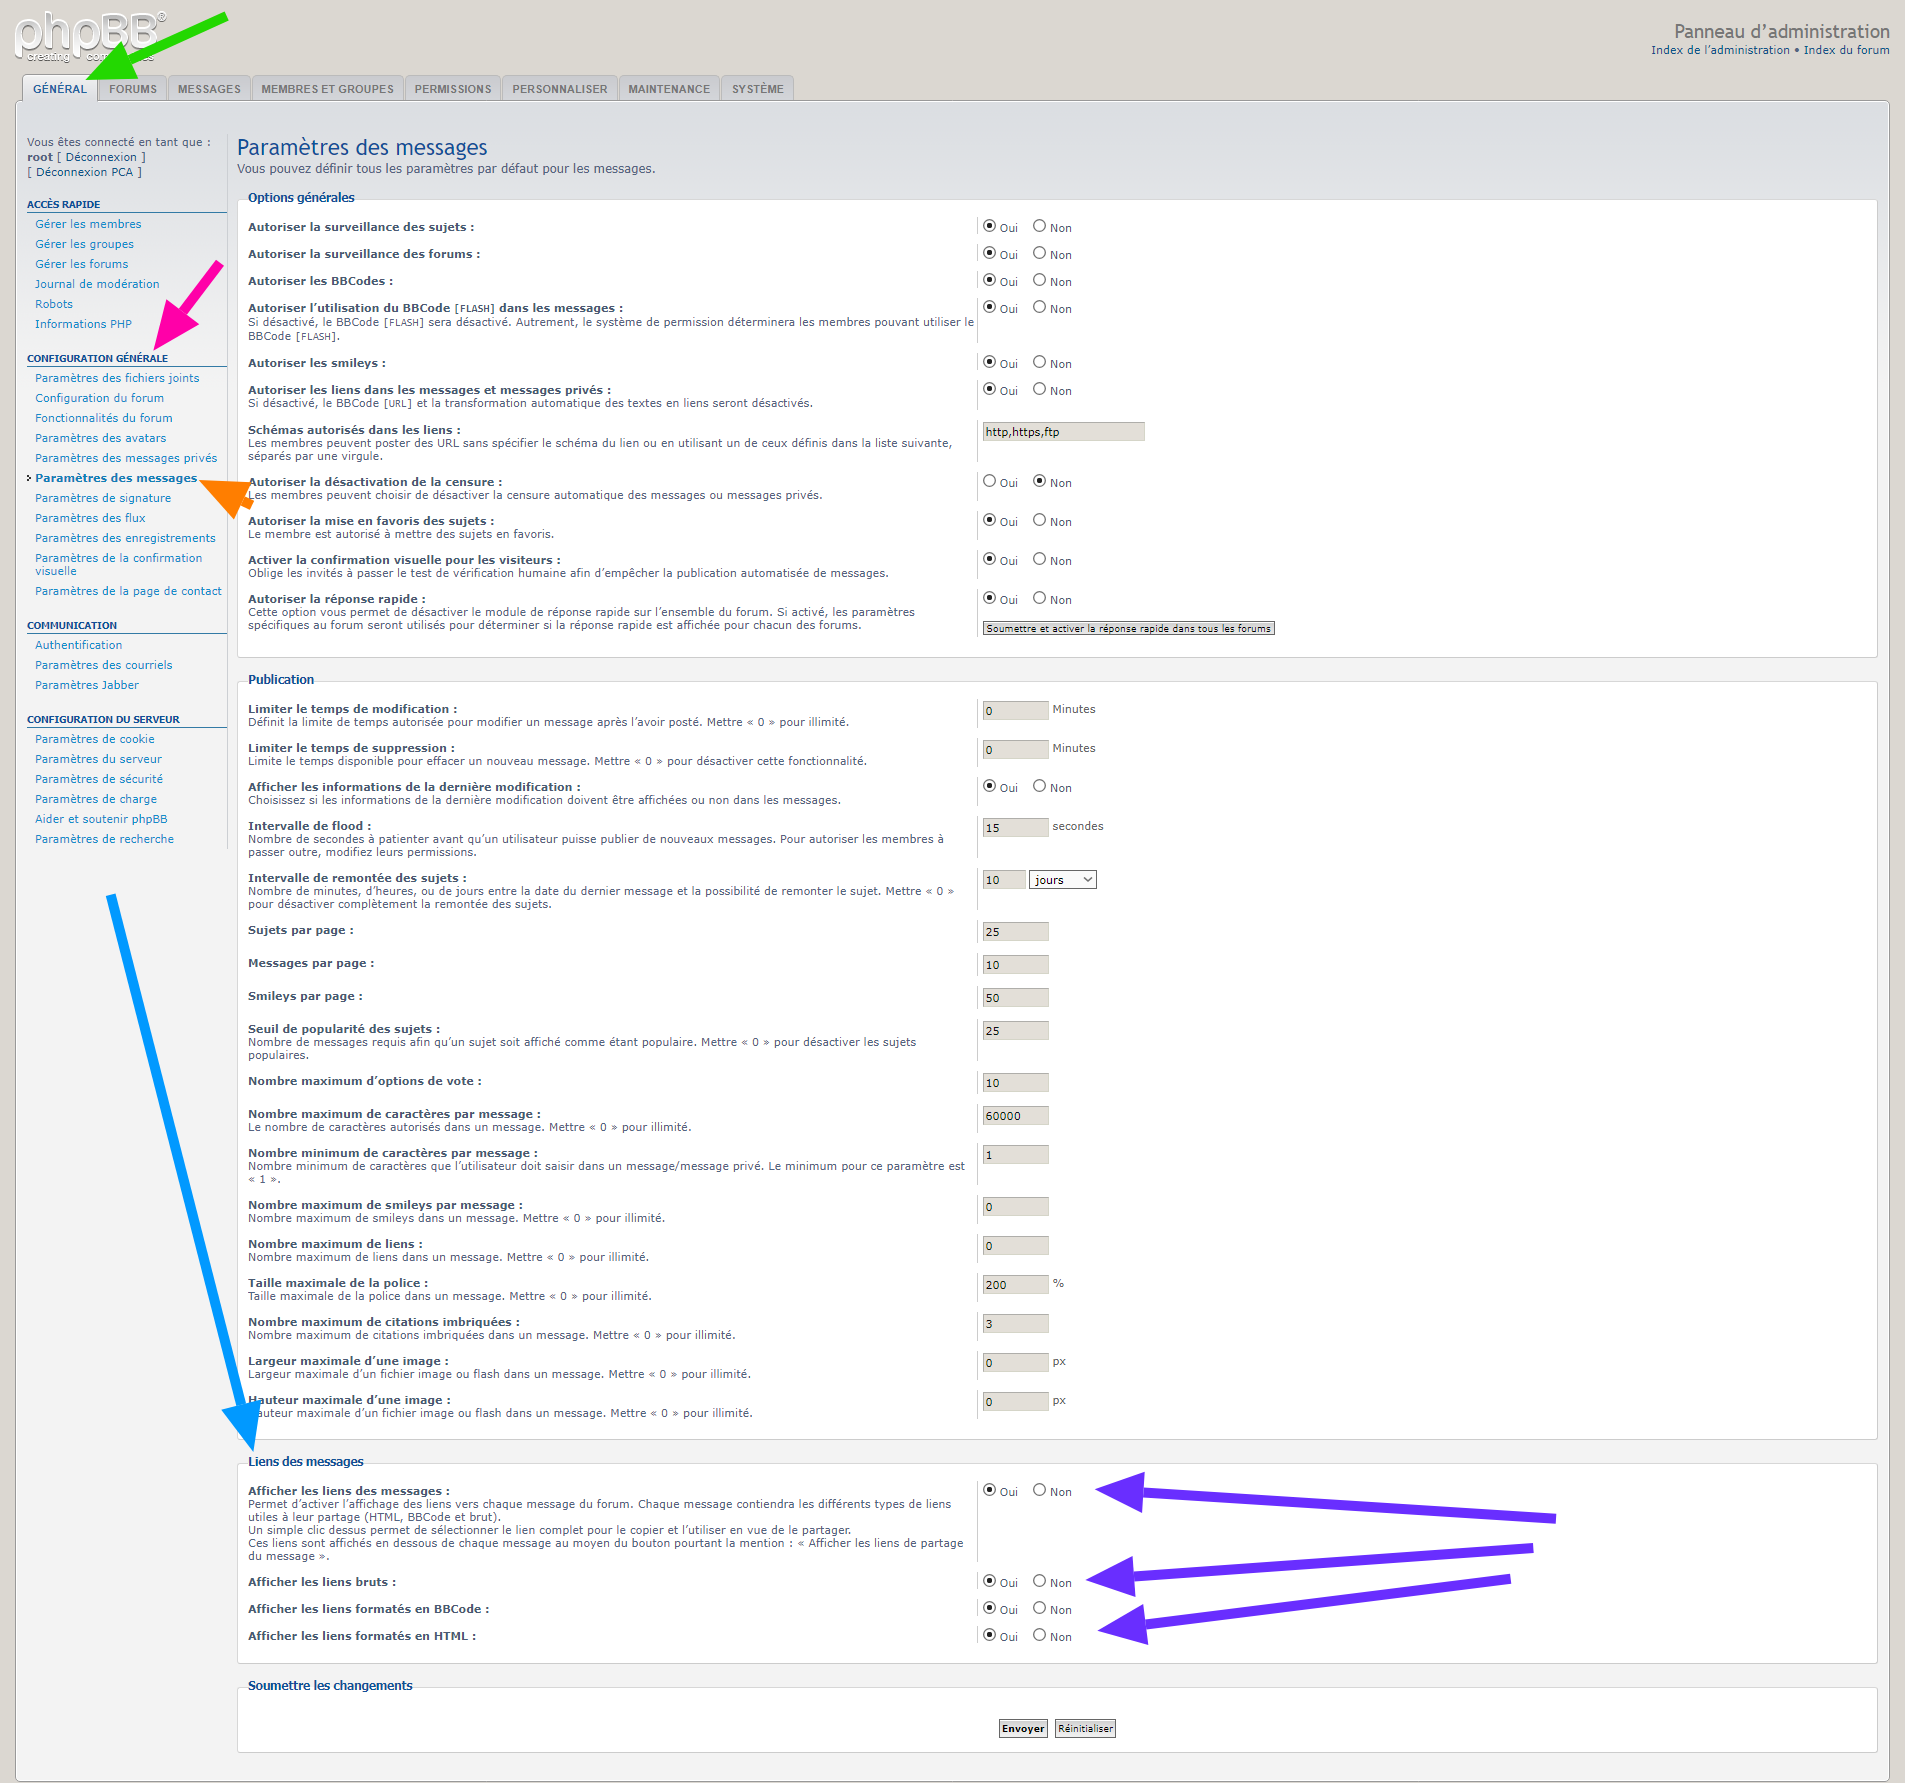This screenshot has height=1783, width=1905.
Task: Open Paramètres des avatars link
Action: (x=100, y=438)
